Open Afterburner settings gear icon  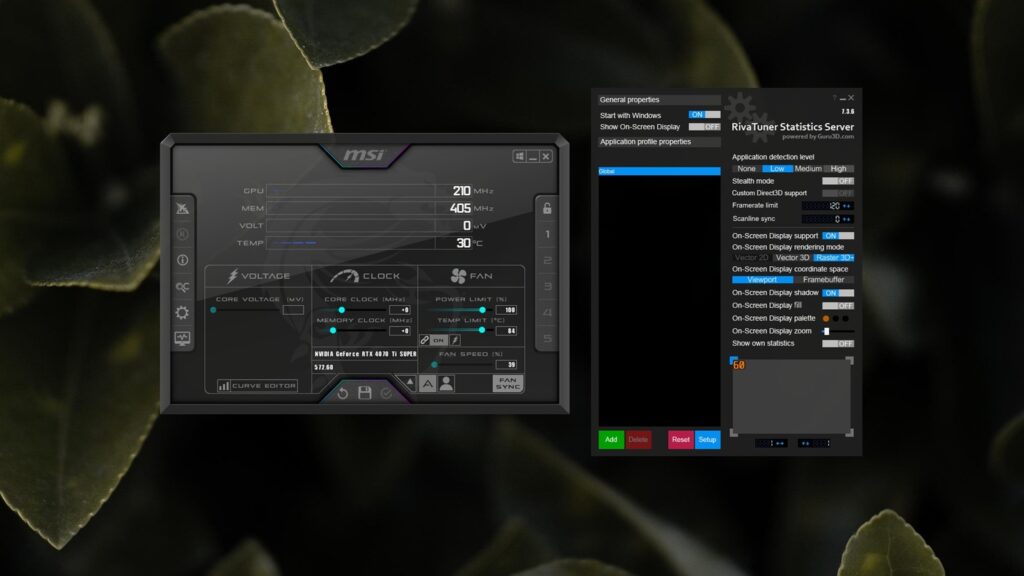(x=182, y=312)
